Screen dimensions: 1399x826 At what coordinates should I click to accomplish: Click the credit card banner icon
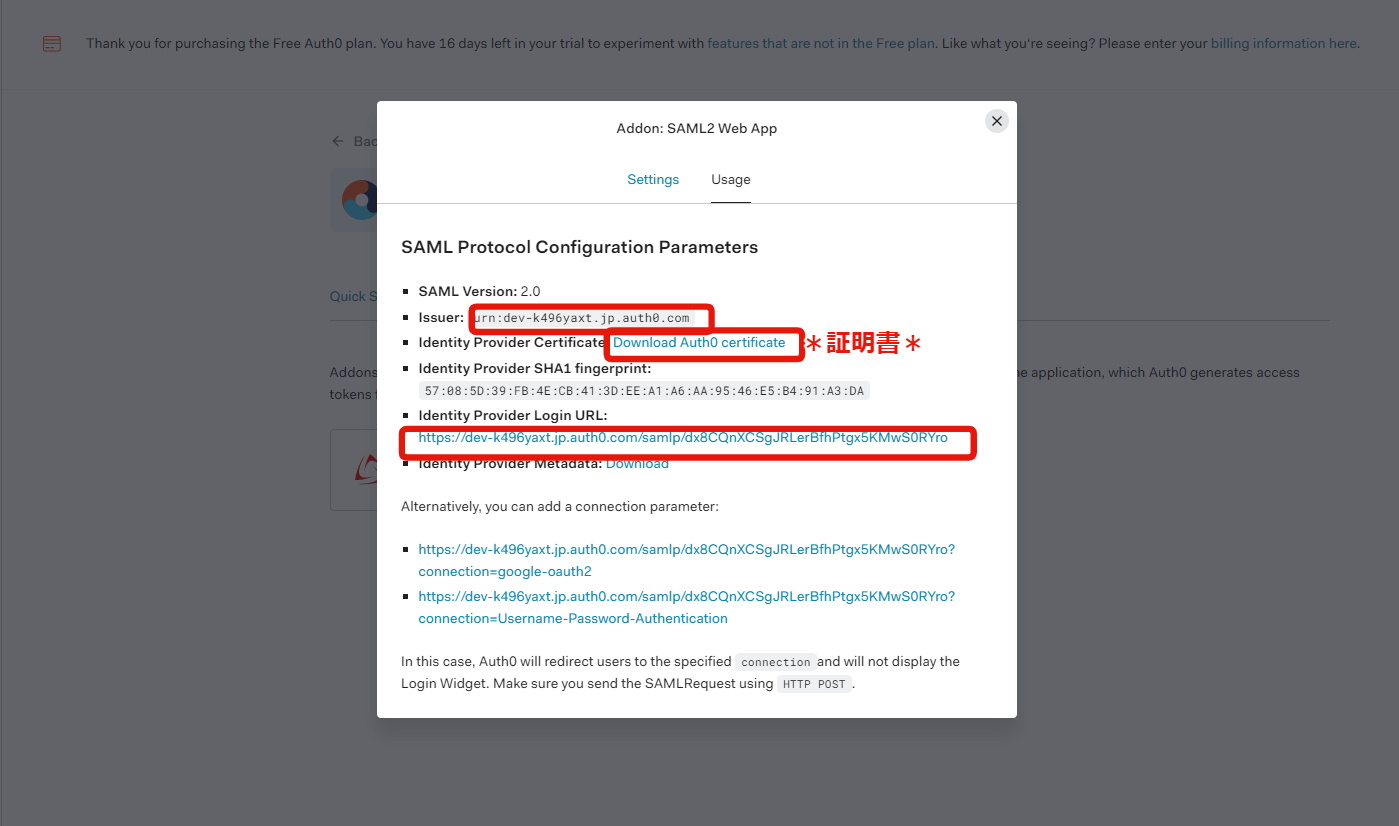pyautogui.click(x=51, y=44)
